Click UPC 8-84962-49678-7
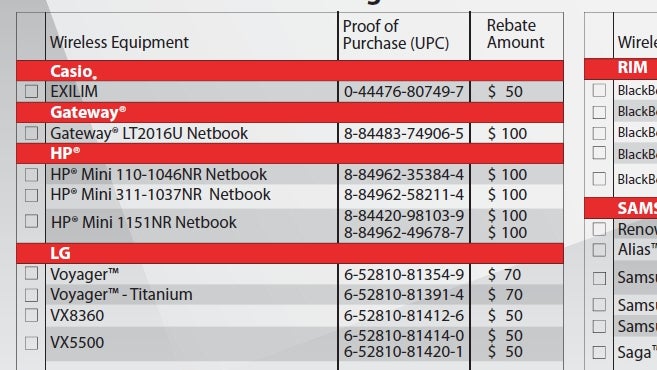Screen dimensions: 657x370 [404, 233]
